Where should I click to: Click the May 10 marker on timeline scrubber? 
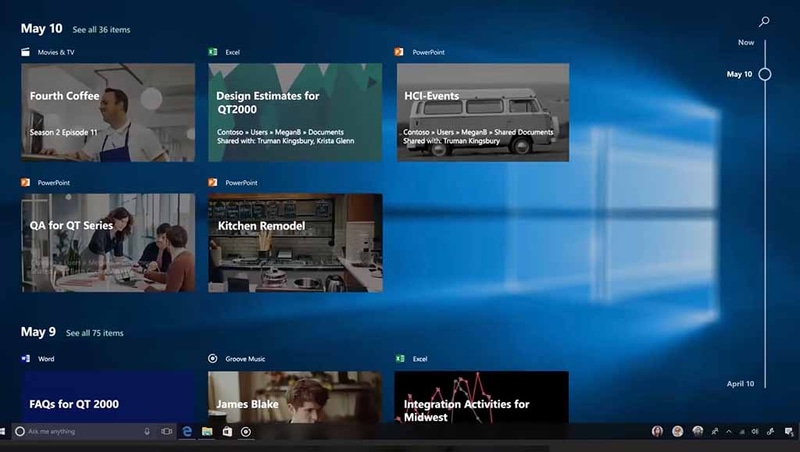[x=764, y=74]
